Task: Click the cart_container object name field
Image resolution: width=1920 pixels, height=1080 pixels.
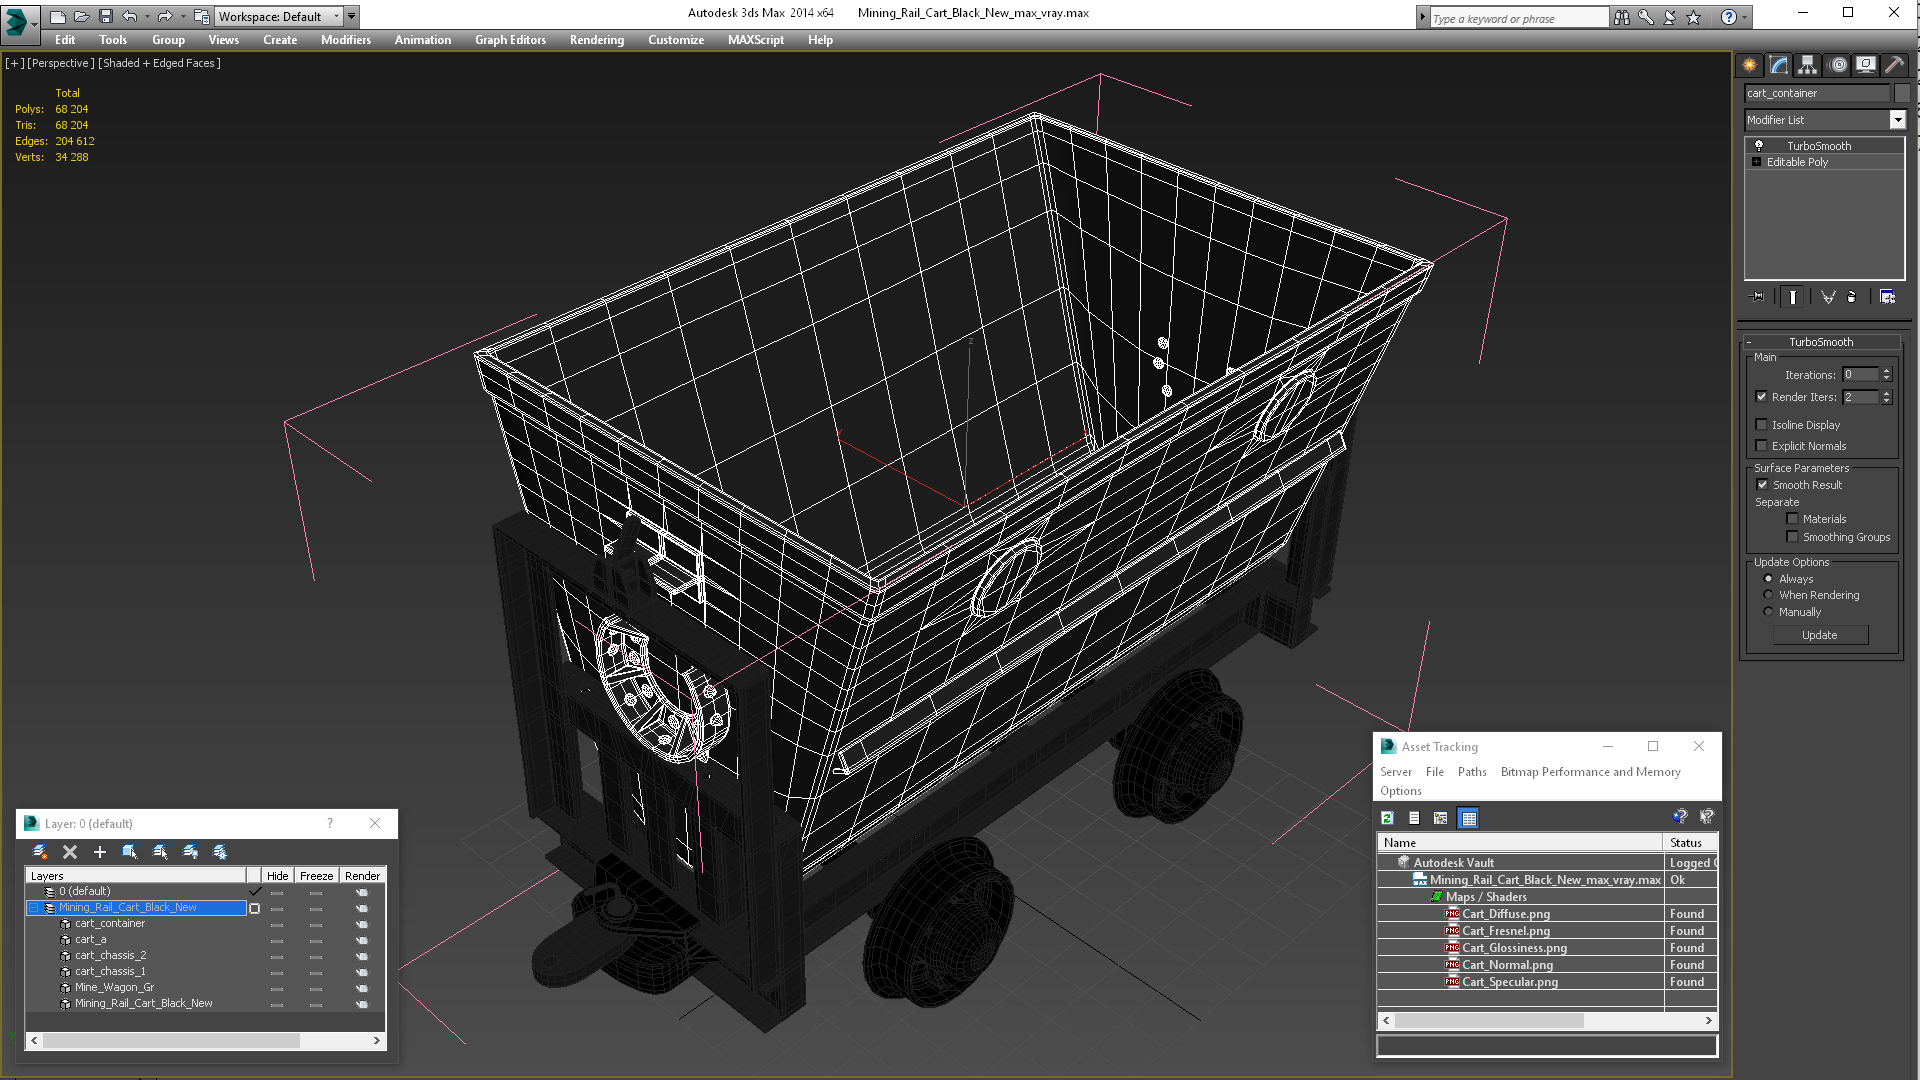Action: point(1816,93)
